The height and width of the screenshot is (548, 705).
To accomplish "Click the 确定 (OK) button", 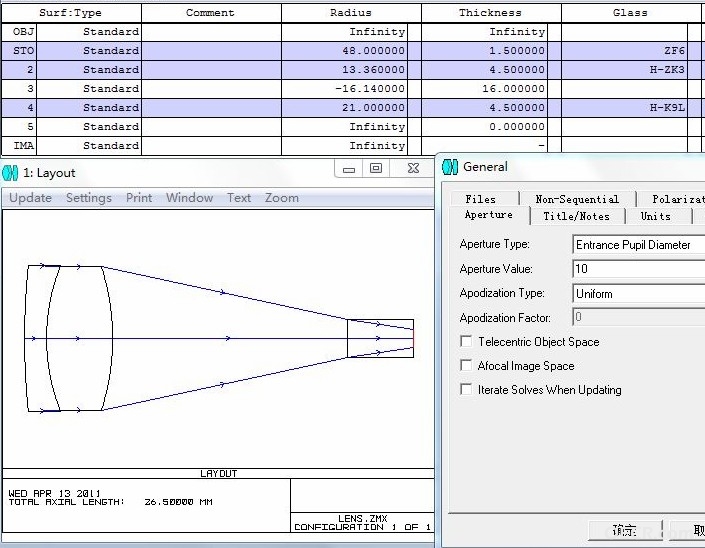I will (x=625, y=530).
